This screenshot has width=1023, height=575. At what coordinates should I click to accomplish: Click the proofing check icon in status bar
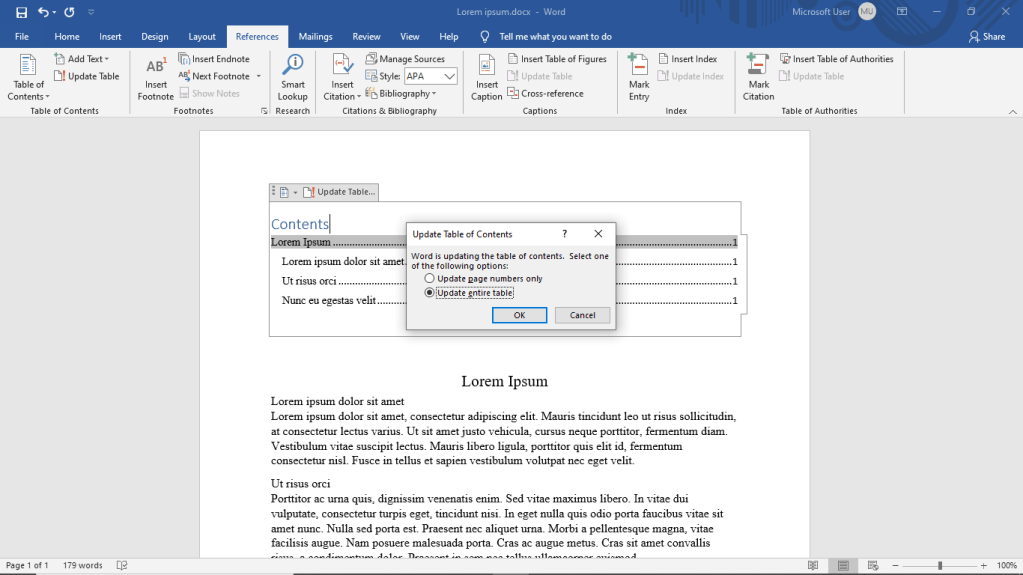121,565
